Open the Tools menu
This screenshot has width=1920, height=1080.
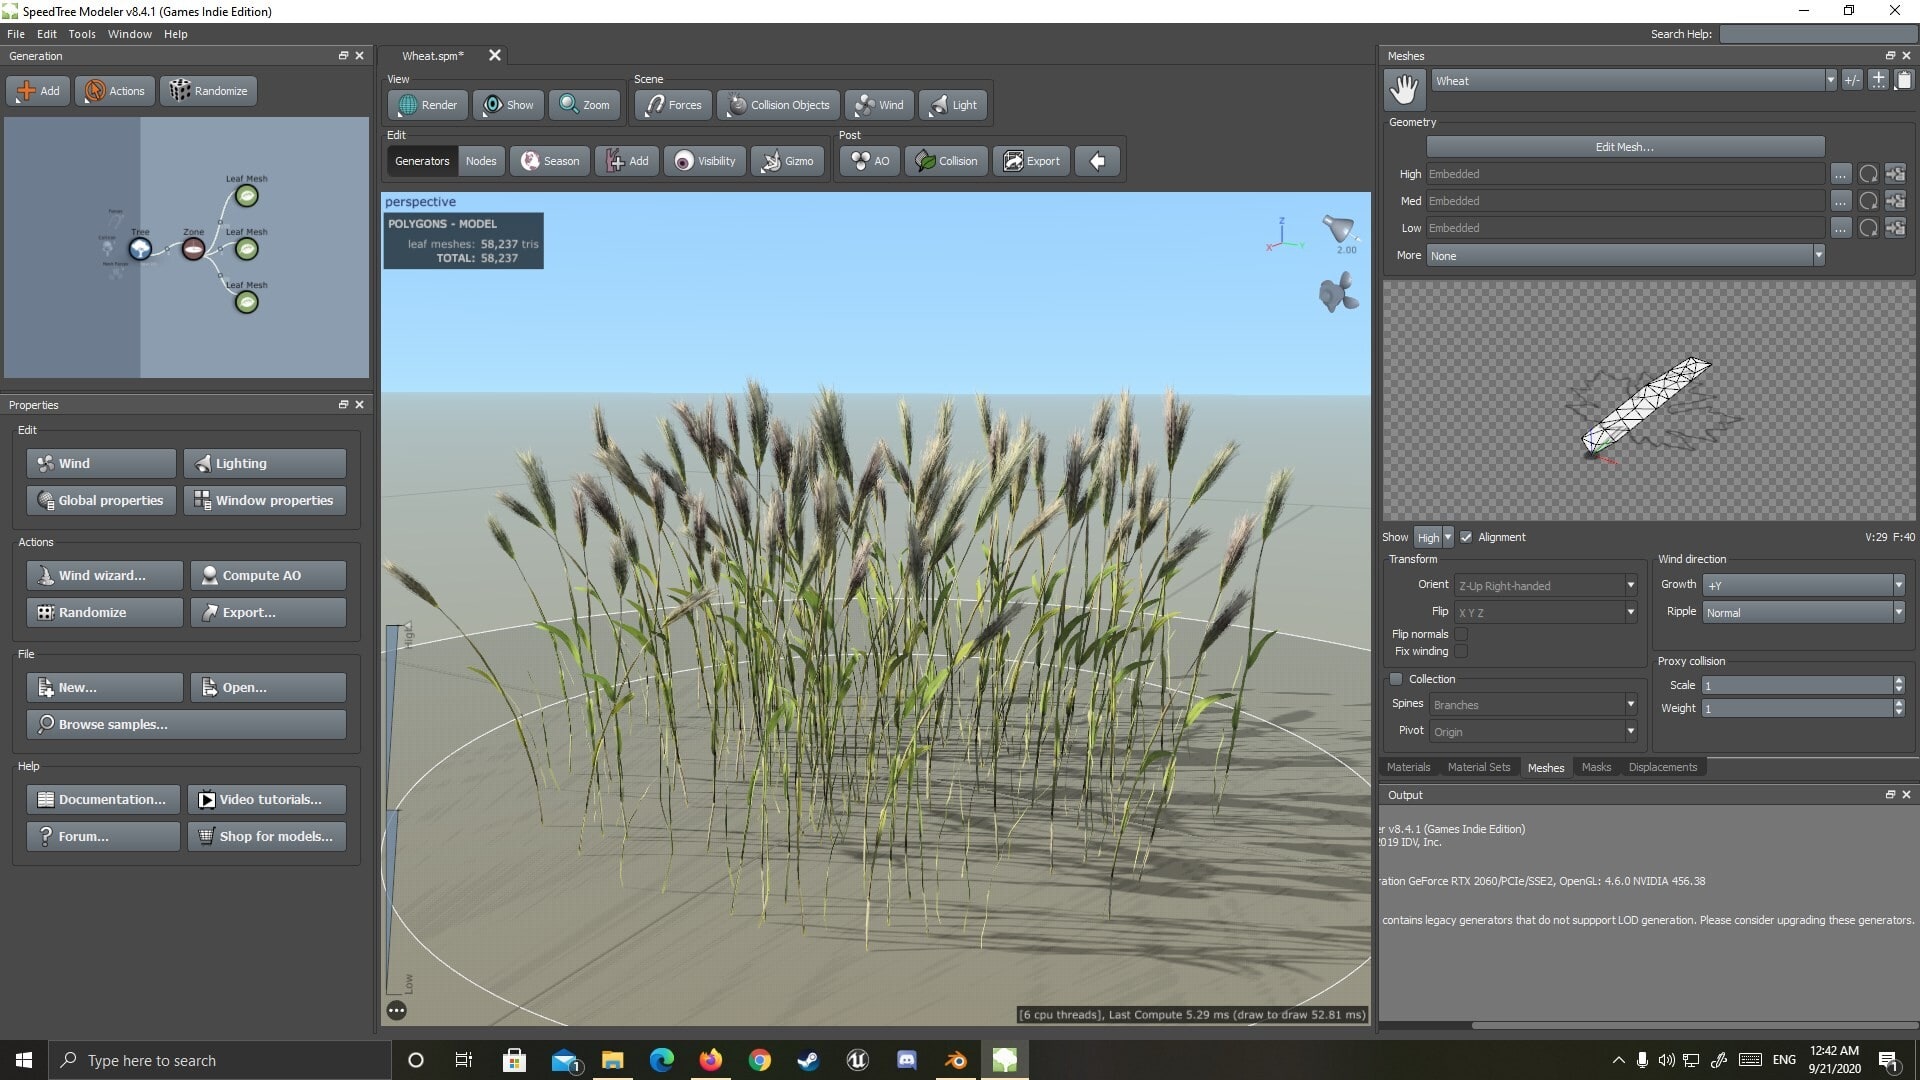click(x=82, y=34)
